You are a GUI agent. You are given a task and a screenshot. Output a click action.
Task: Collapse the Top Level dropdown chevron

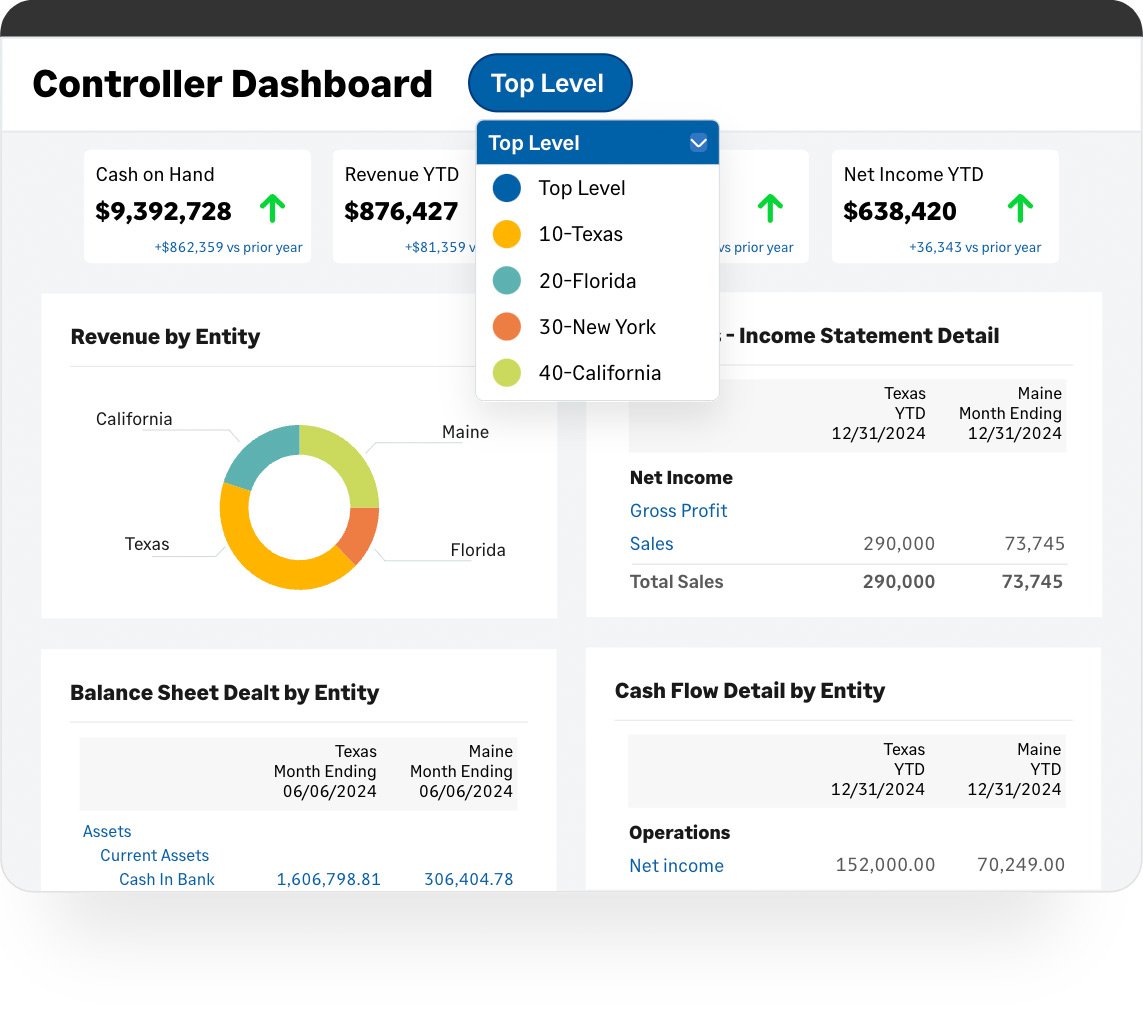698,143
